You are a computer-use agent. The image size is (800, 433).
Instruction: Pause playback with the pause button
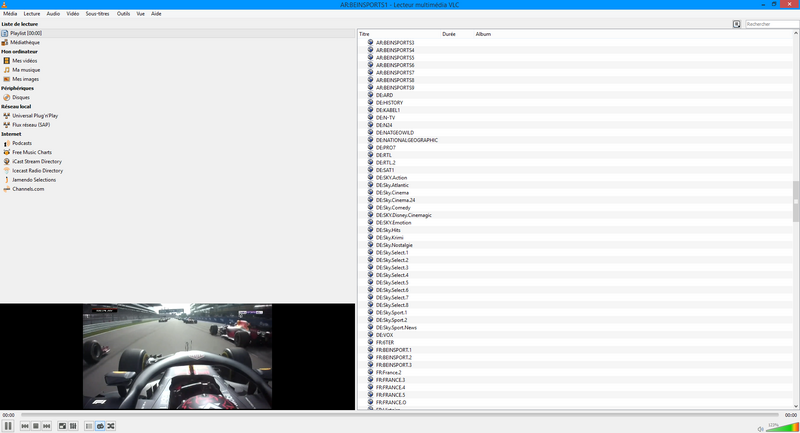(x=8, y=426)
